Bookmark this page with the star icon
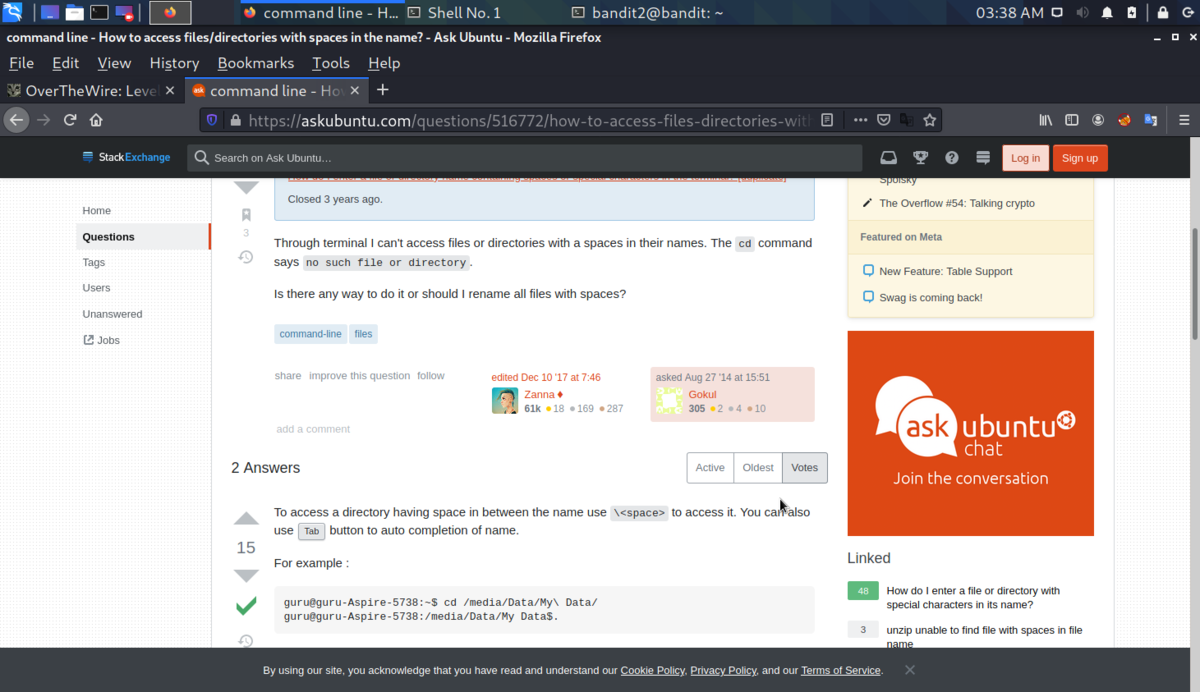This screenshot has height=692, width=1200. pos(930,120)
